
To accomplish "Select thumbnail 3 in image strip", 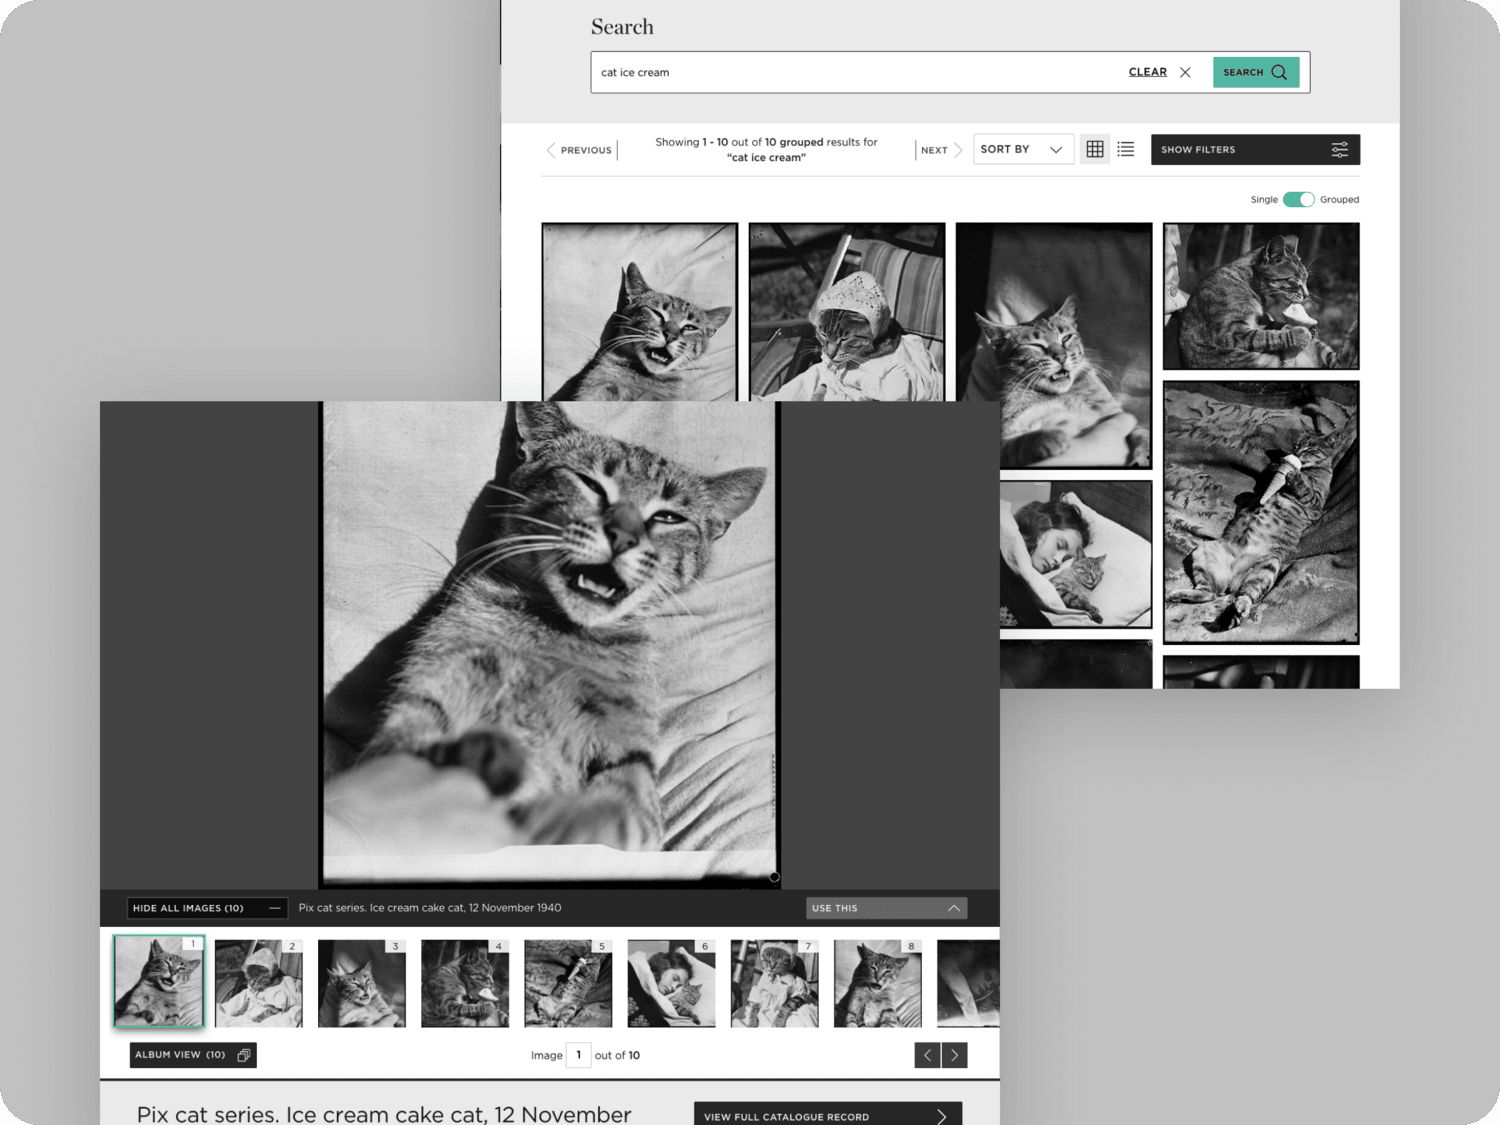I will point(361,983).
